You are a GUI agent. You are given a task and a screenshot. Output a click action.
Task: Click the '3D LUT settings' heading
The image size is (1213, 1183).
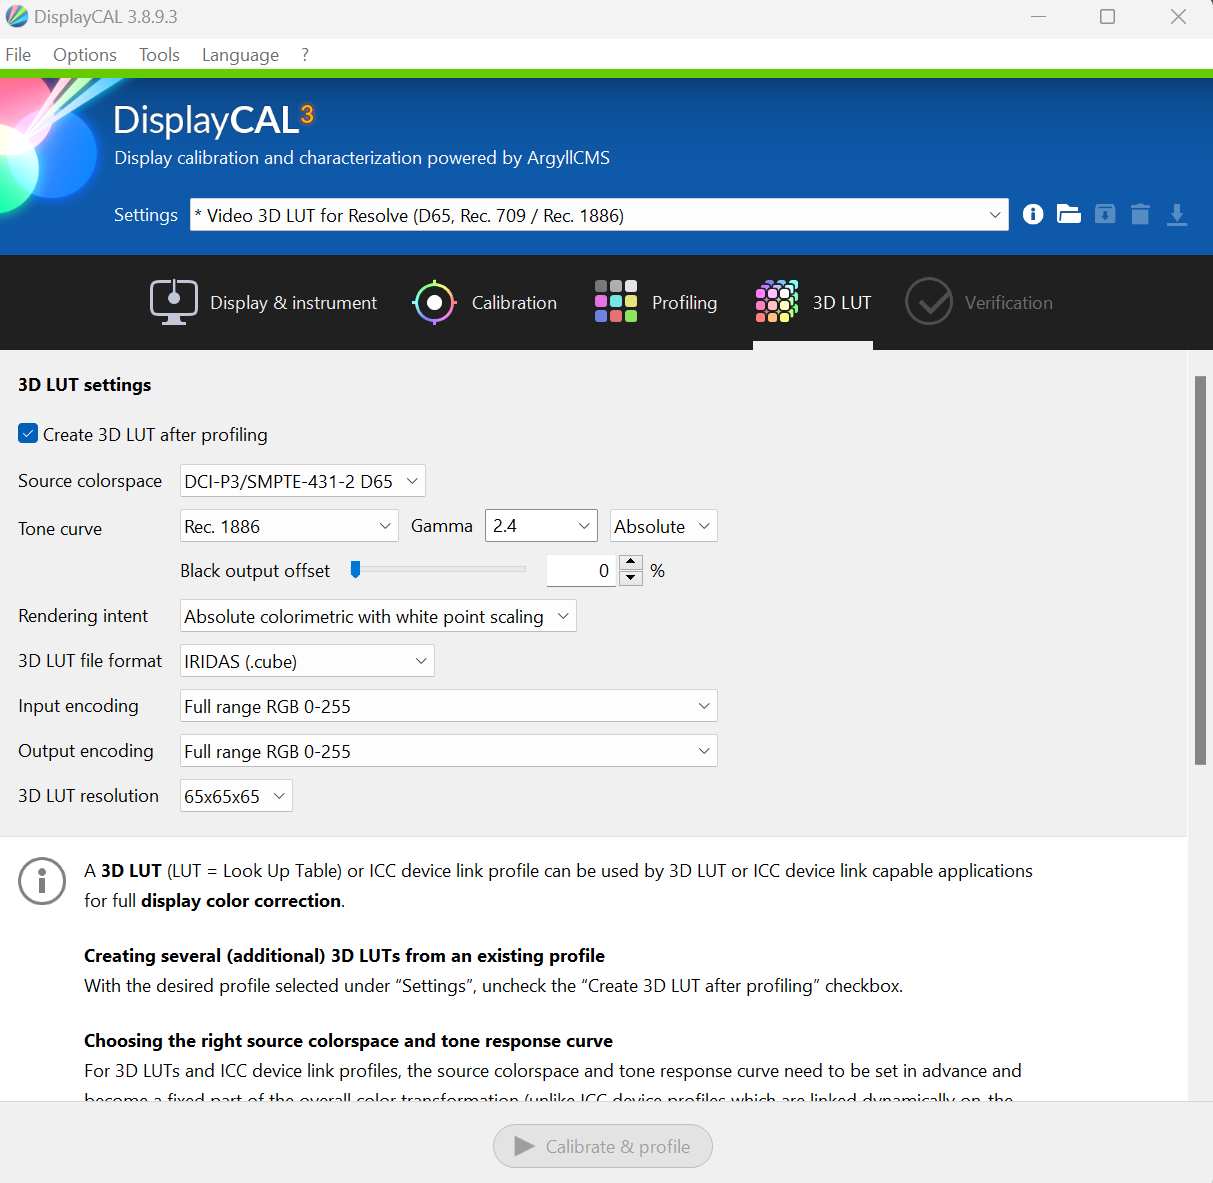(85, 385)
